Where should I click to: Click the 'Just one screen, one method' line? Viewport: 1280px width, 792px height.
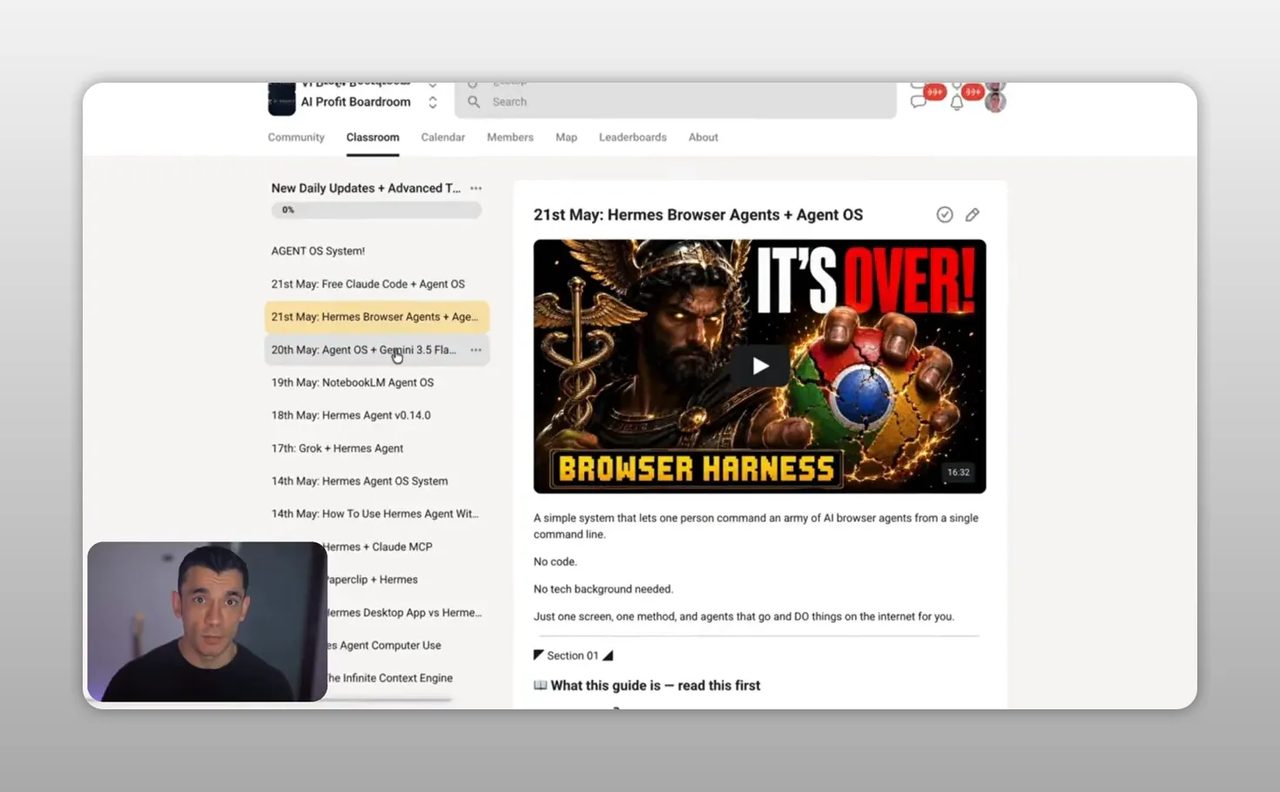click(x=744, y=616)
